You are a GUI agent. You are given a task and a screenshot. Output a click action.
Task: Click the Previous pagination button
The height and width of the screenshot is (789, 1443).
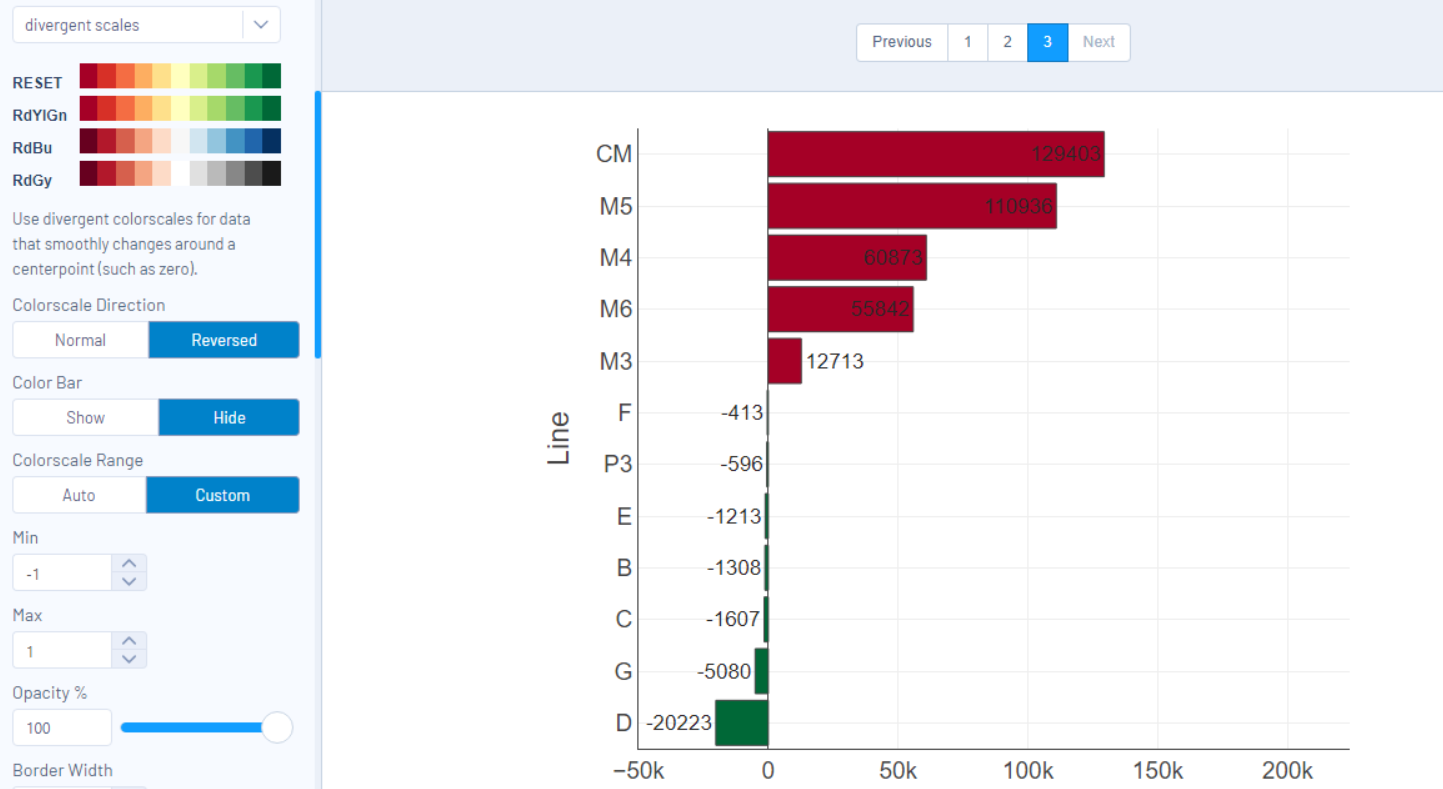tap(901, 42)
